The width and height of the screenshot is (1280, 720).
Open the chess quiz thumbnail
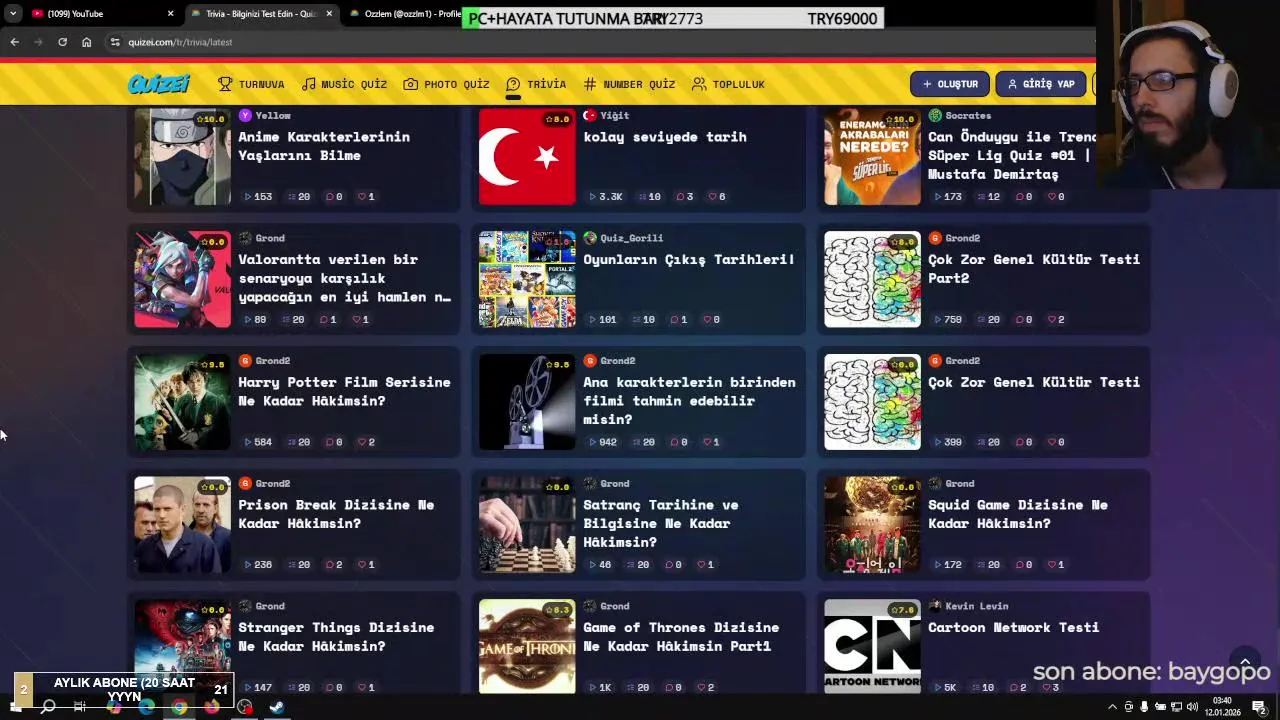527,525
